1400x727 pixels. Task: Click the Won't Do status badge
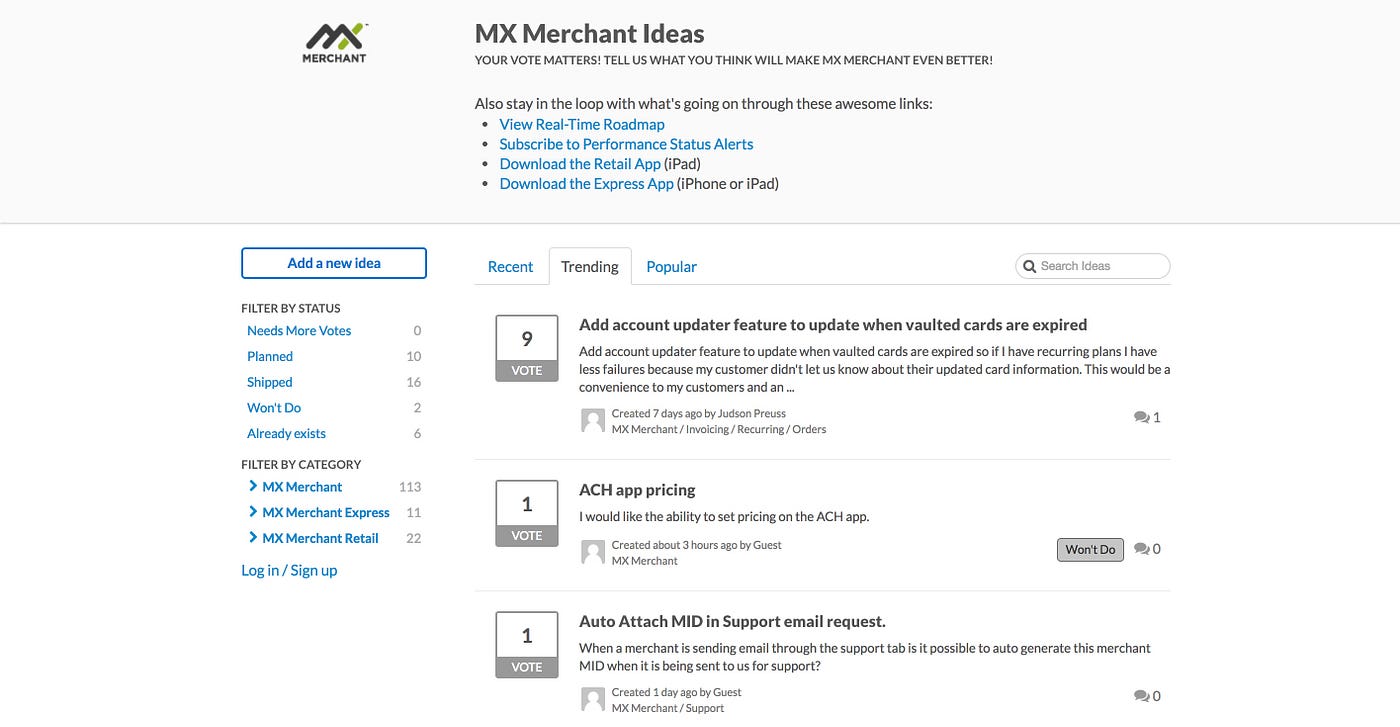coord(1090,549)
